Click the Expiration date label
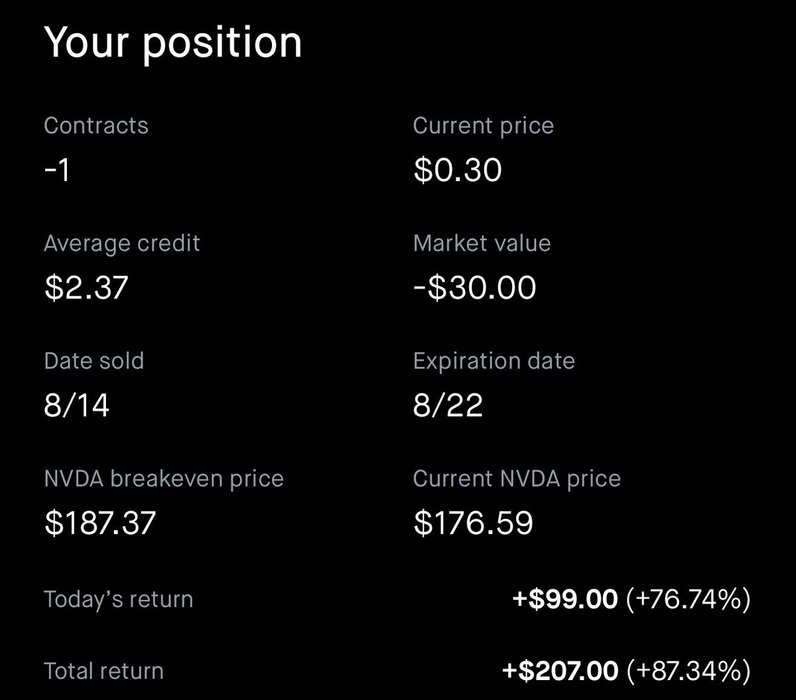This screenshot has height=700, width=796. point(494,361)
